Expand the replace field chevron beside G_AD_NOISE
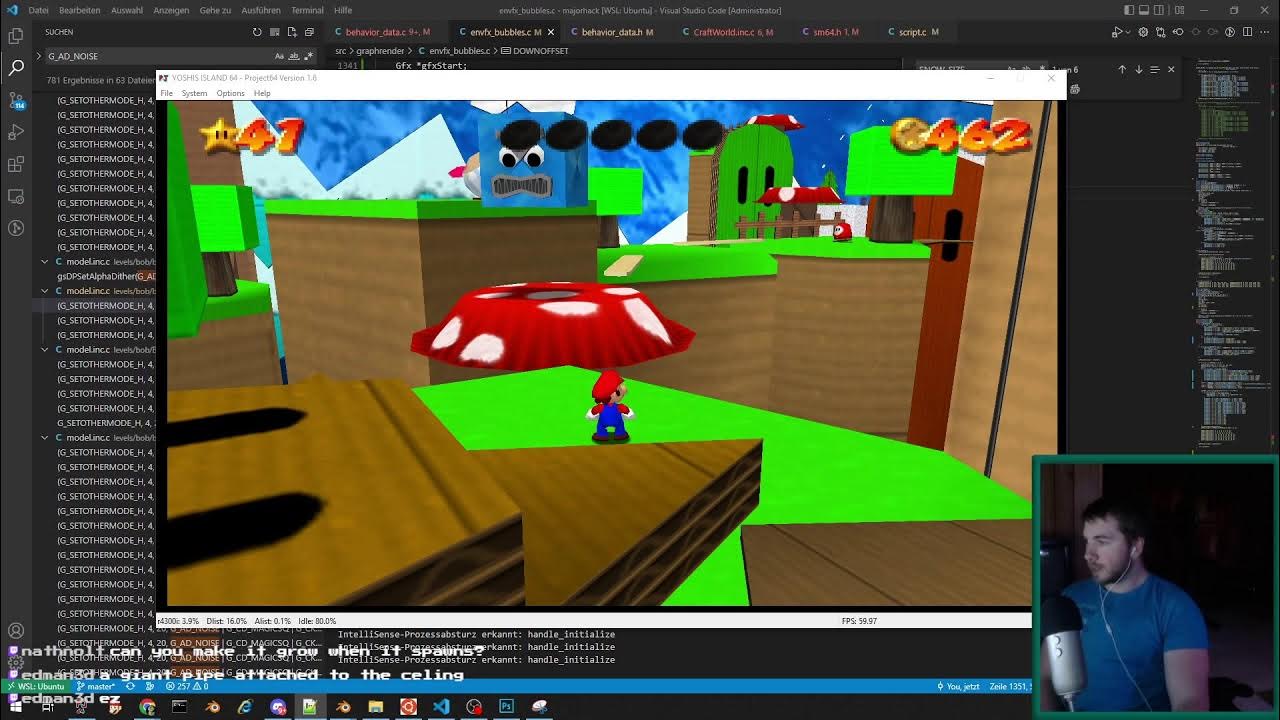Image resolution: width=1280 pixels, height=720 pixels. [x=39, y=56]
